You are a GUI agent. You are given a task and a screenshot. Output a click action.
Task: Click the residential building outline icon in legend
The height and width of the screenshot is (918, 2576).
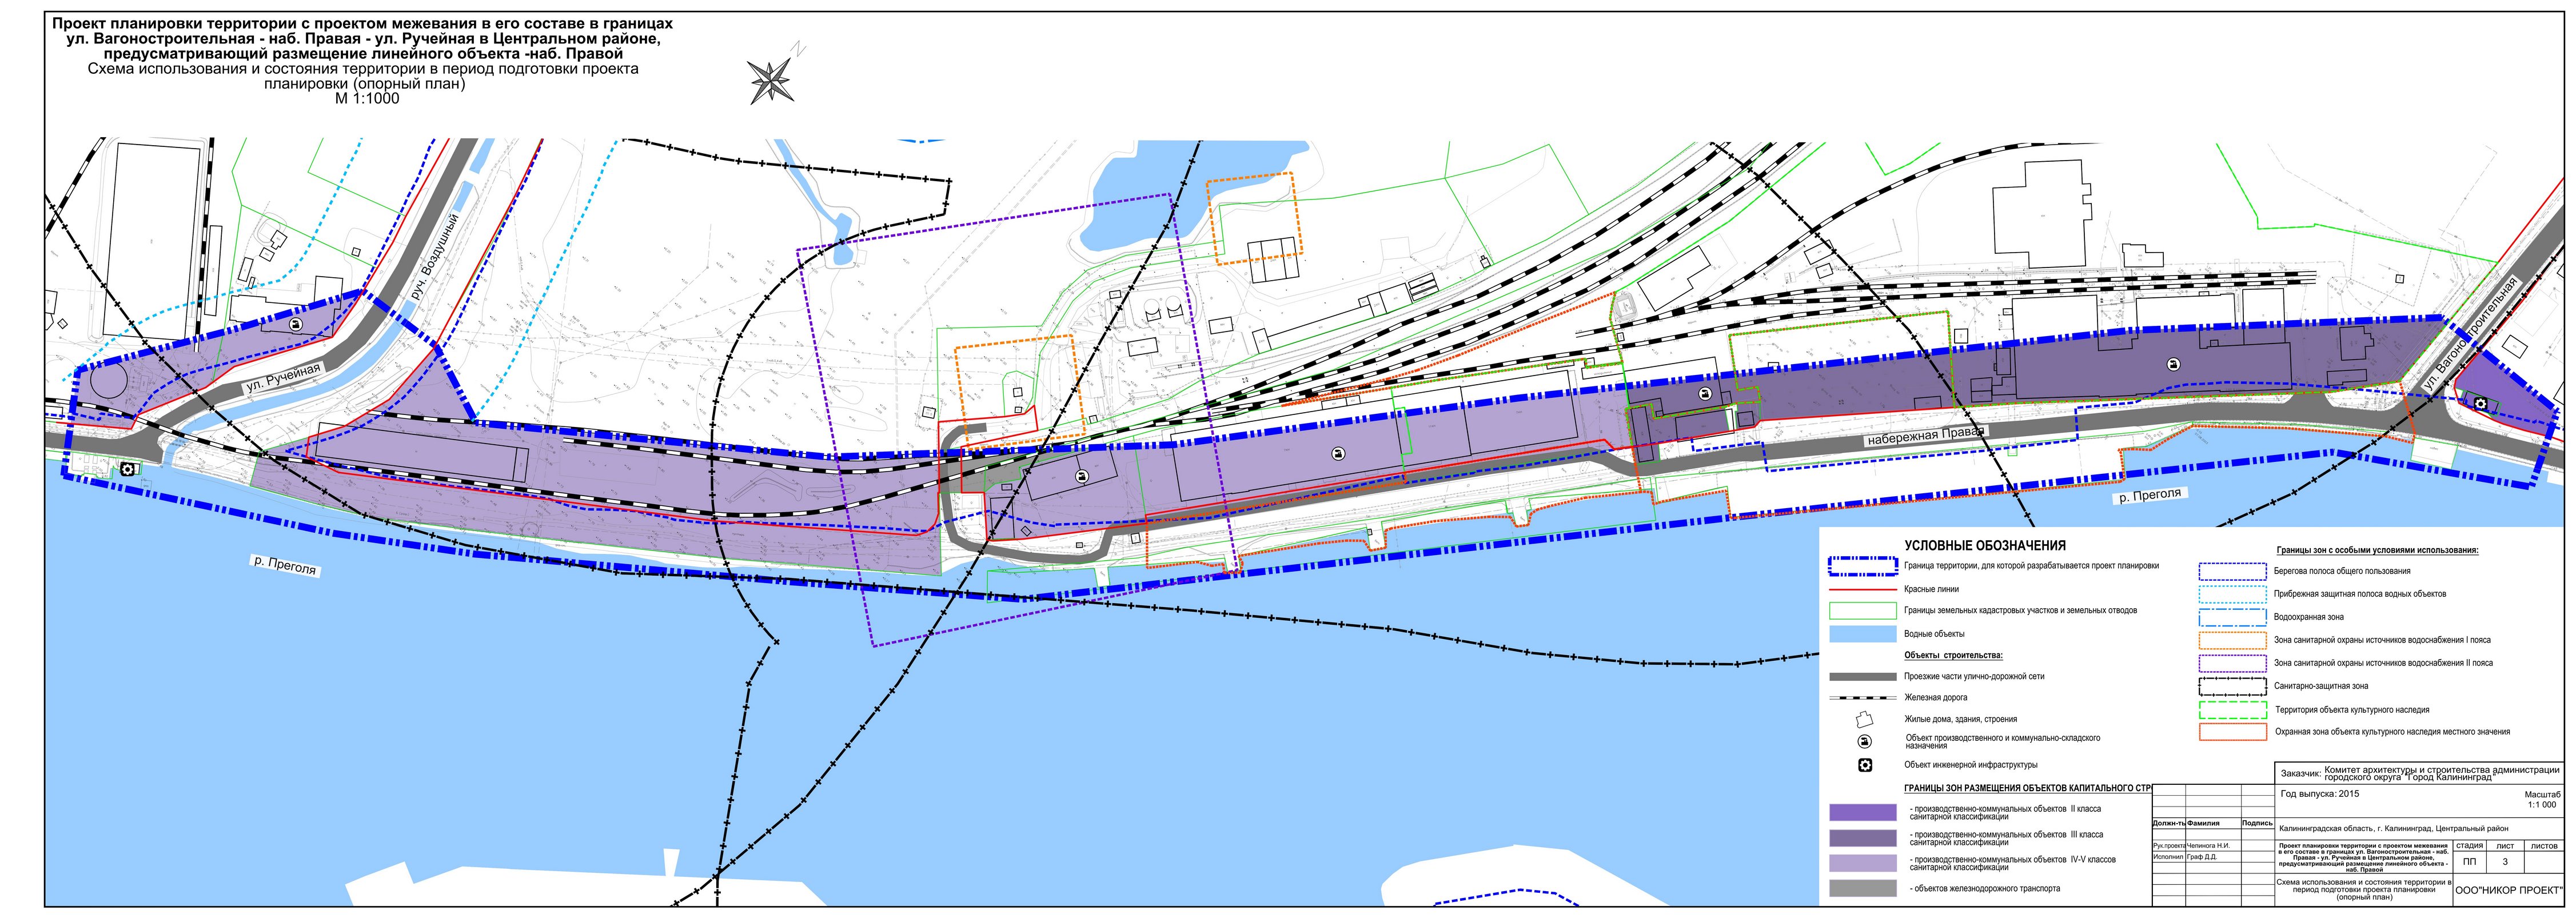(1864, 719)
